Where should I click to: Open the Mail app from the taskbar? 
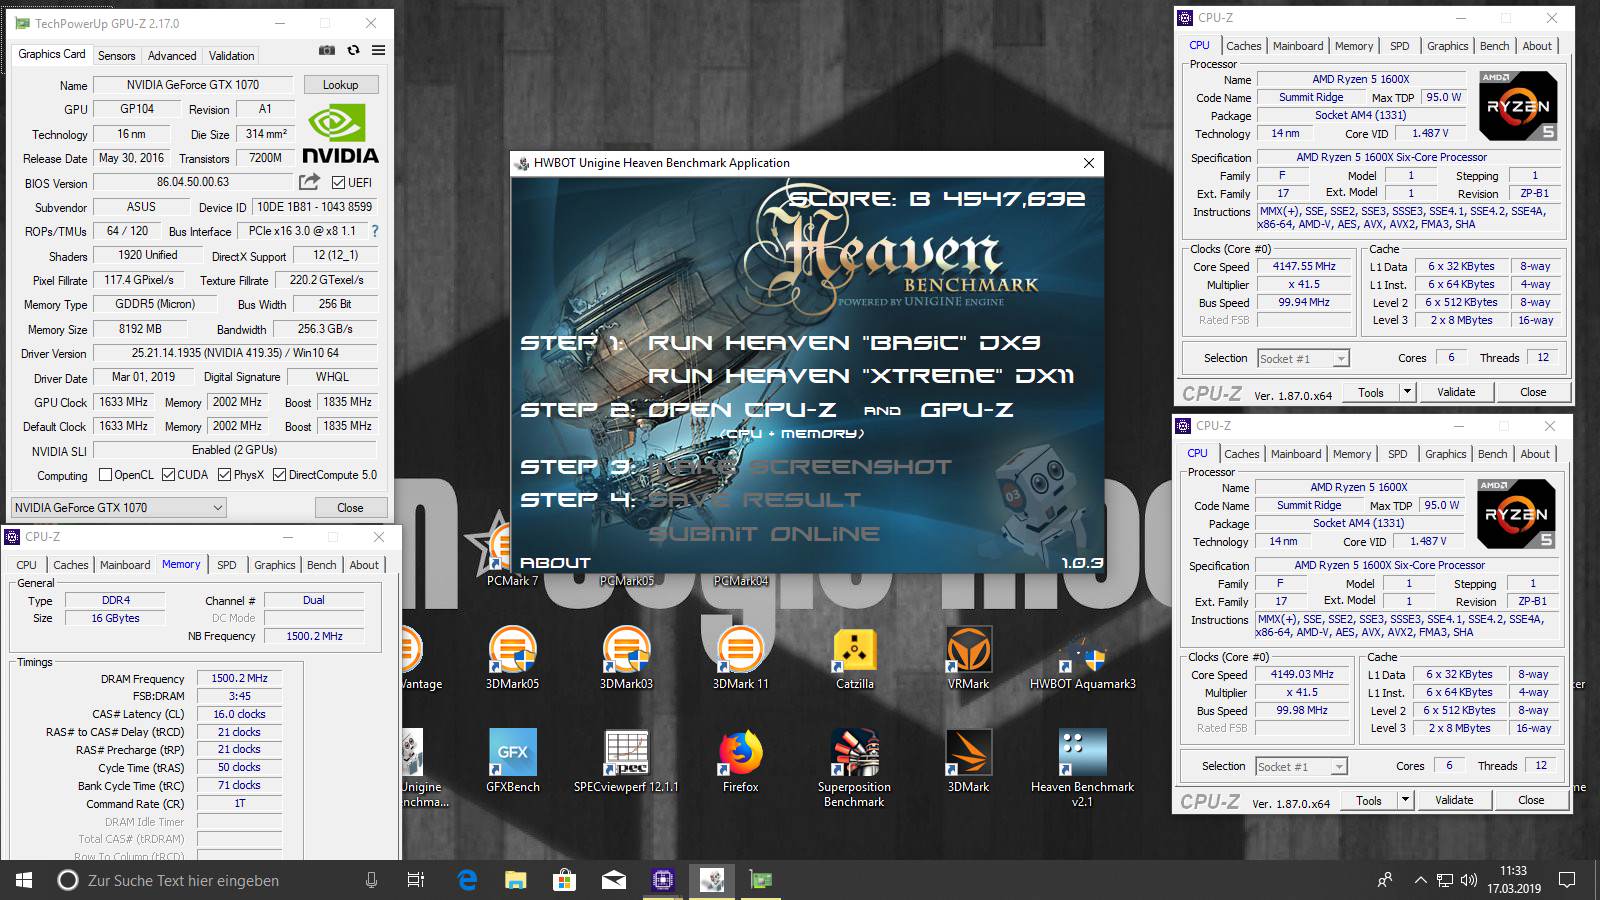pyautogui.click(x=614, y=880)
